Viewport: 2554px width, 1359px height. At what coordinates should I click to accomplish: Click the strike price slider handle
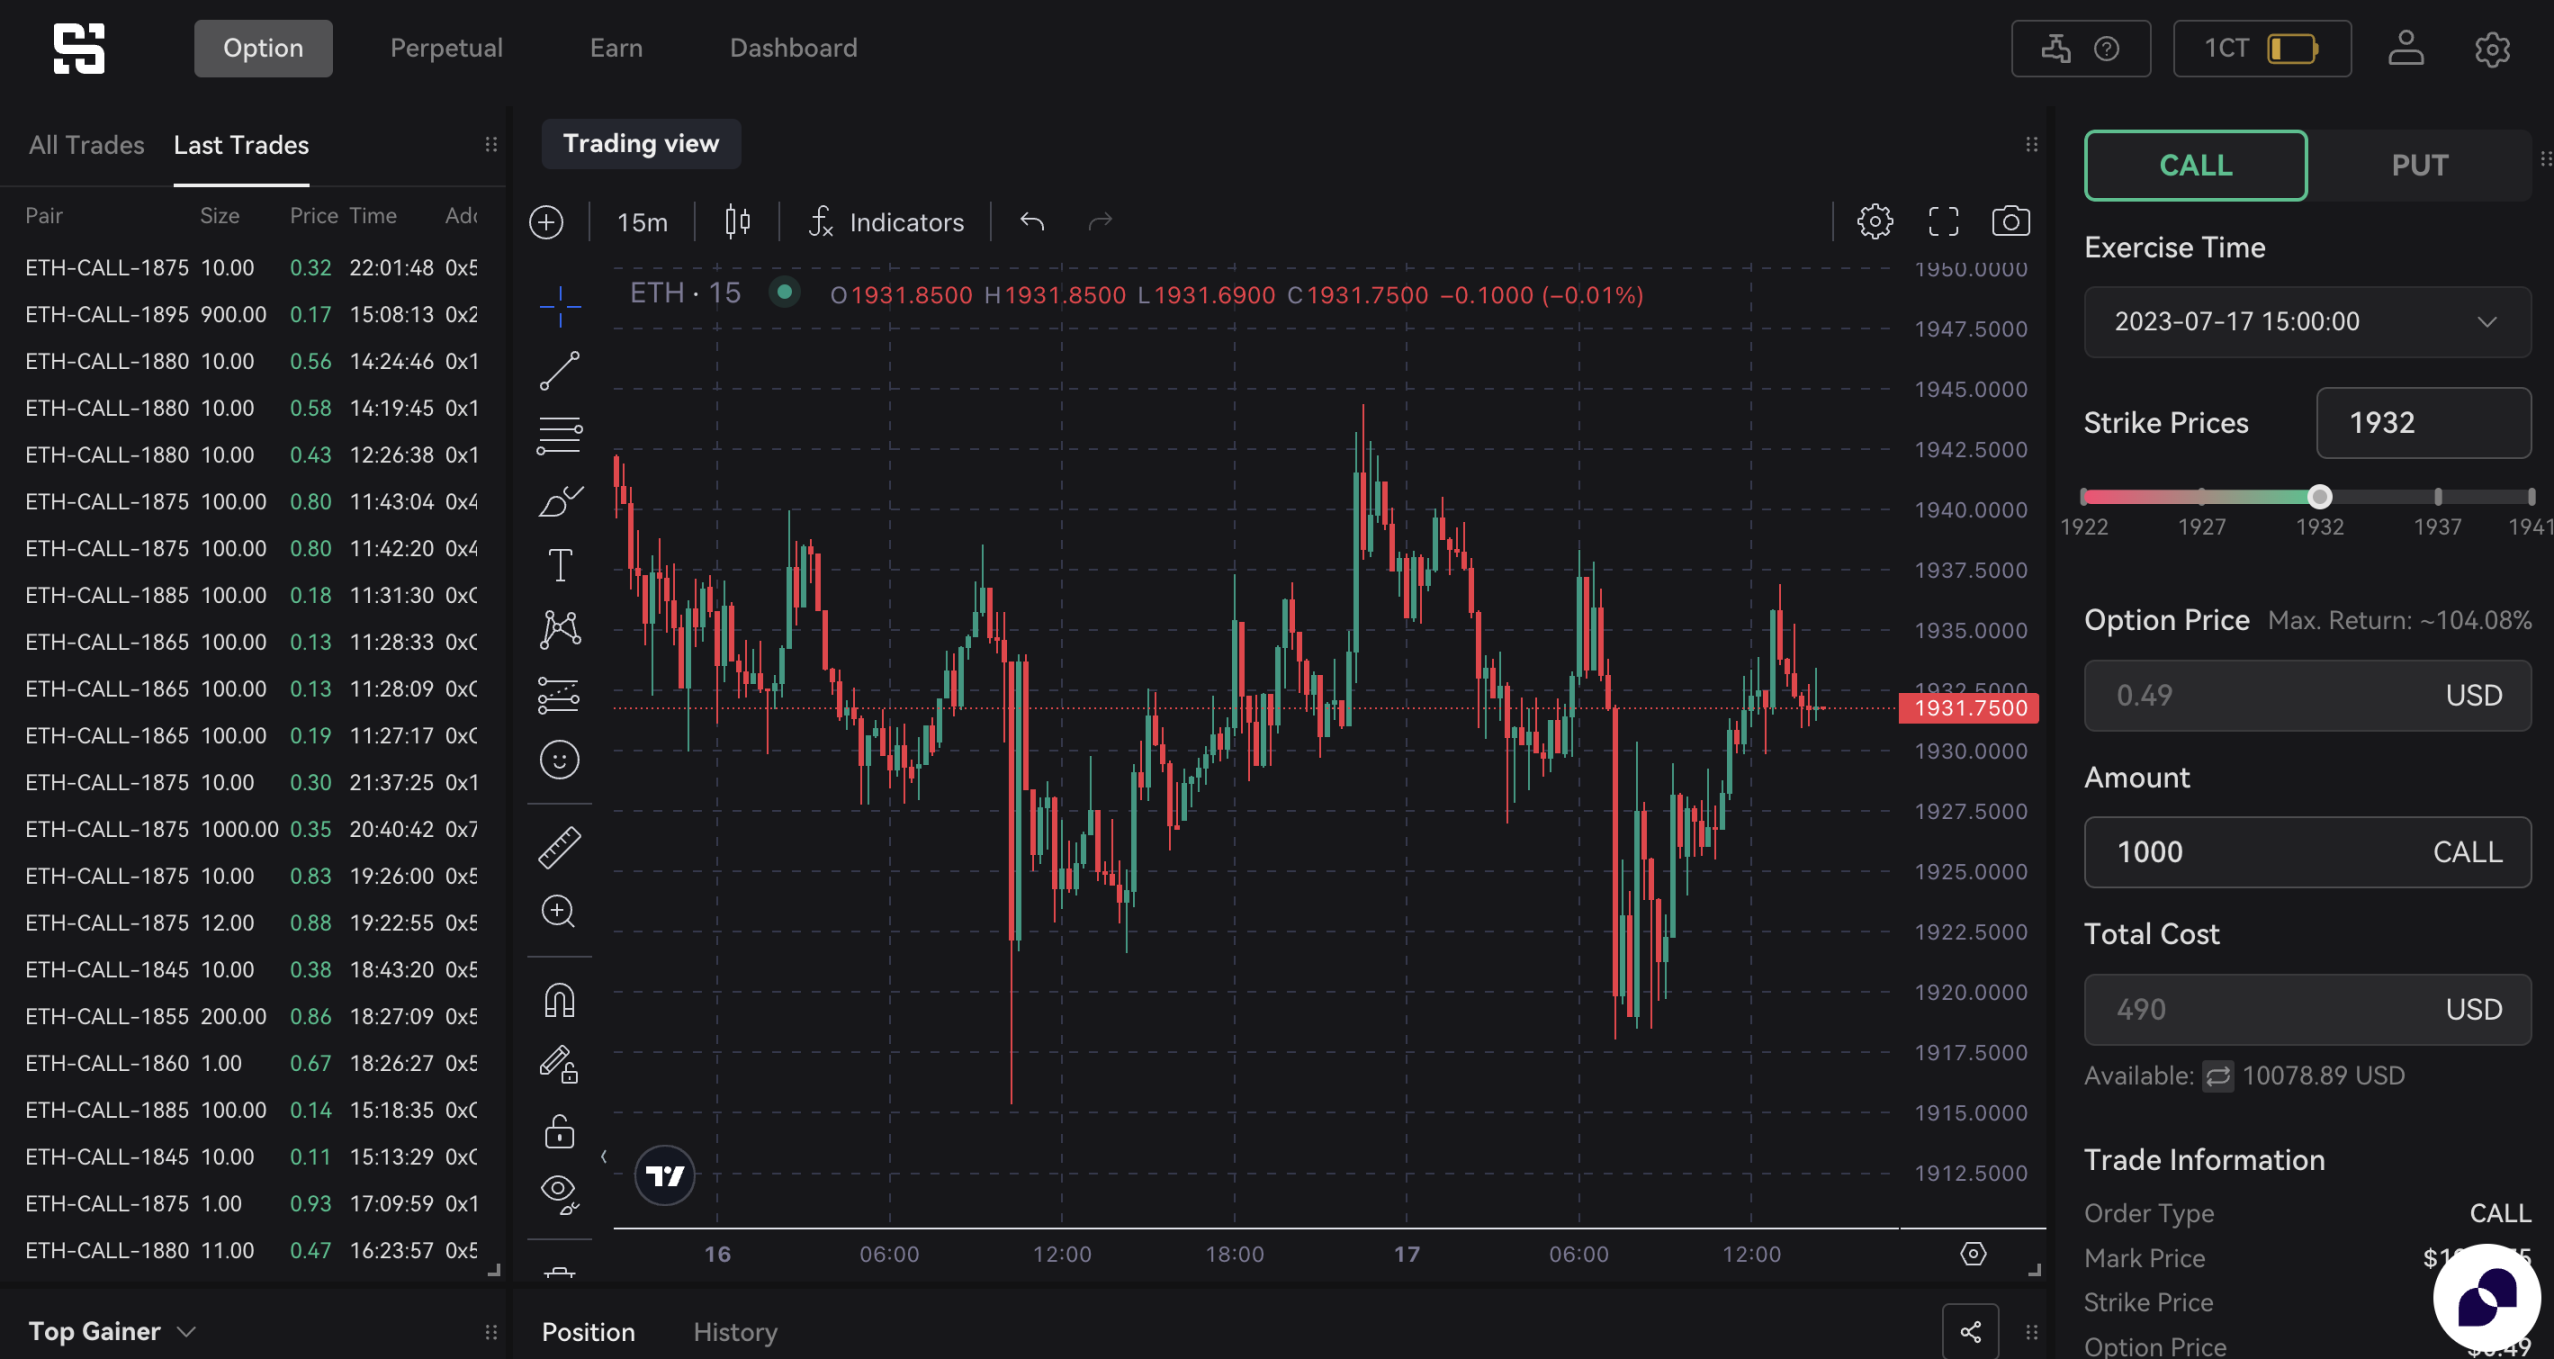pos(2320,497)
